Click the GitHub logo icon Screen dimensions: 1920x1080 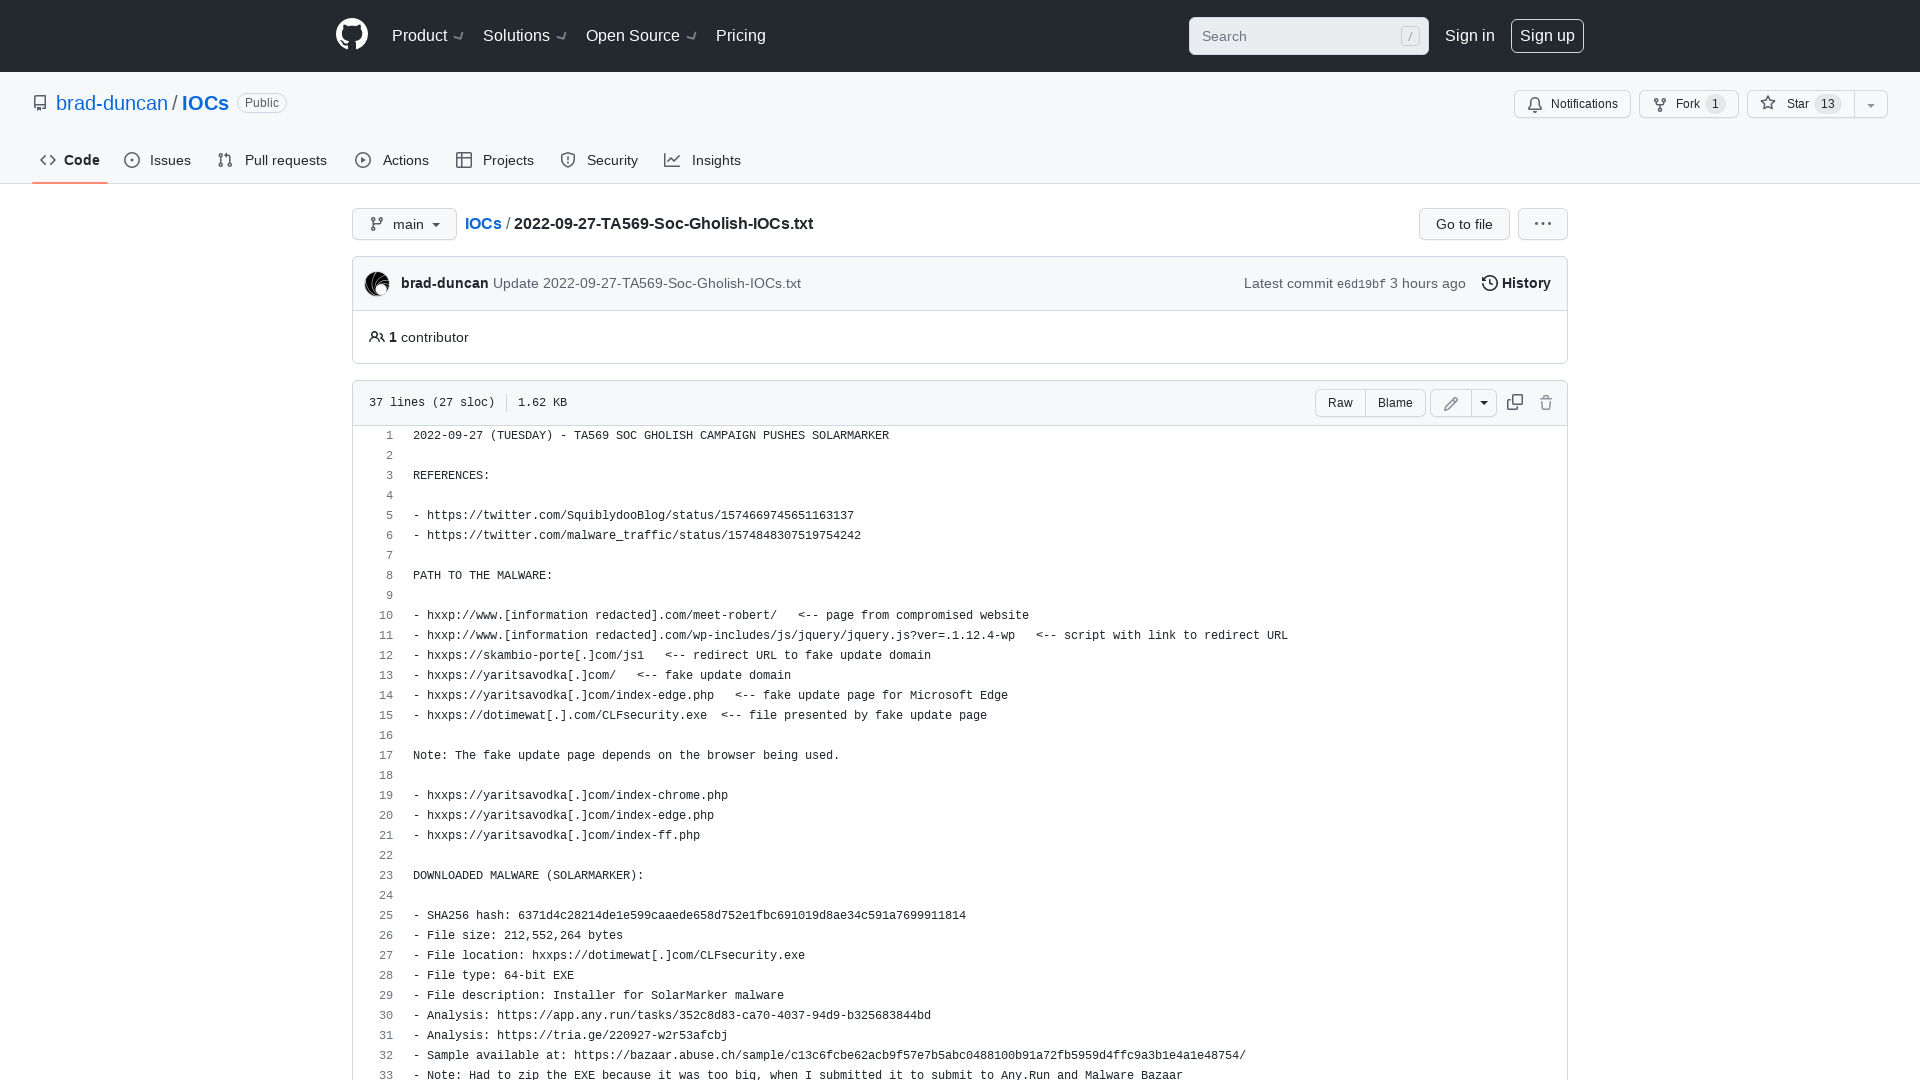coord(351,35)
